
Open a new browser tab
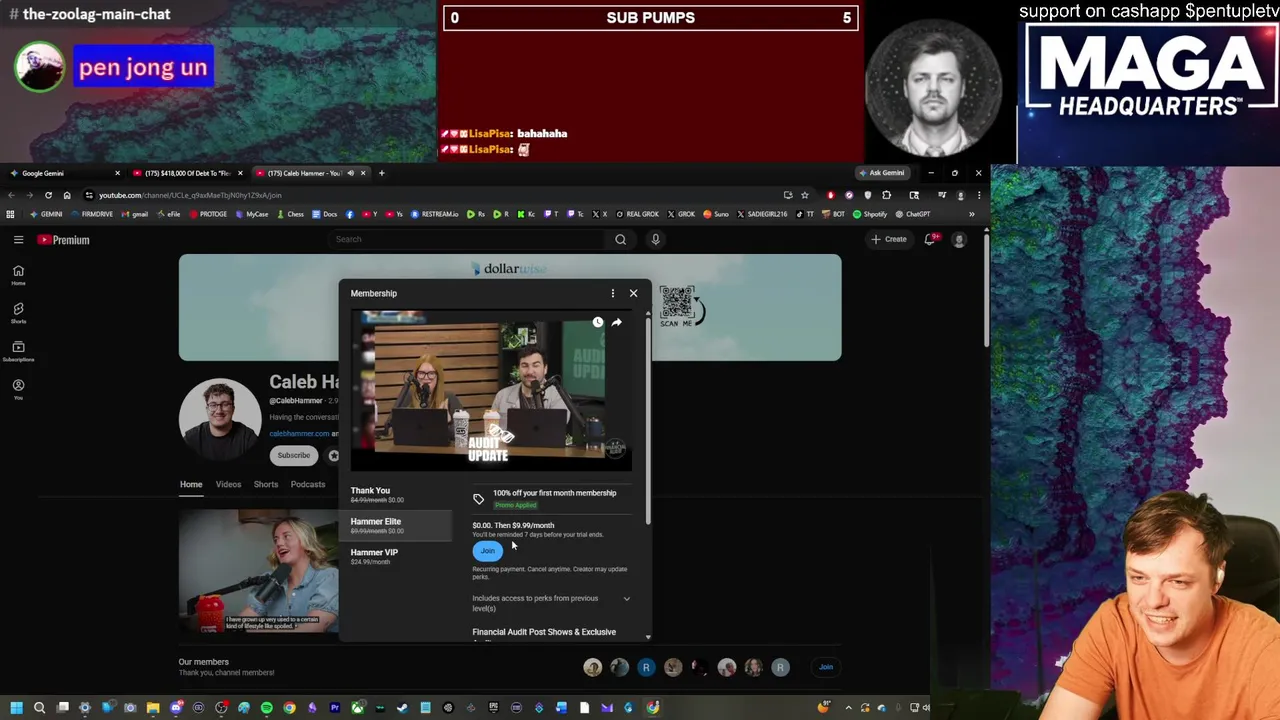381,173
